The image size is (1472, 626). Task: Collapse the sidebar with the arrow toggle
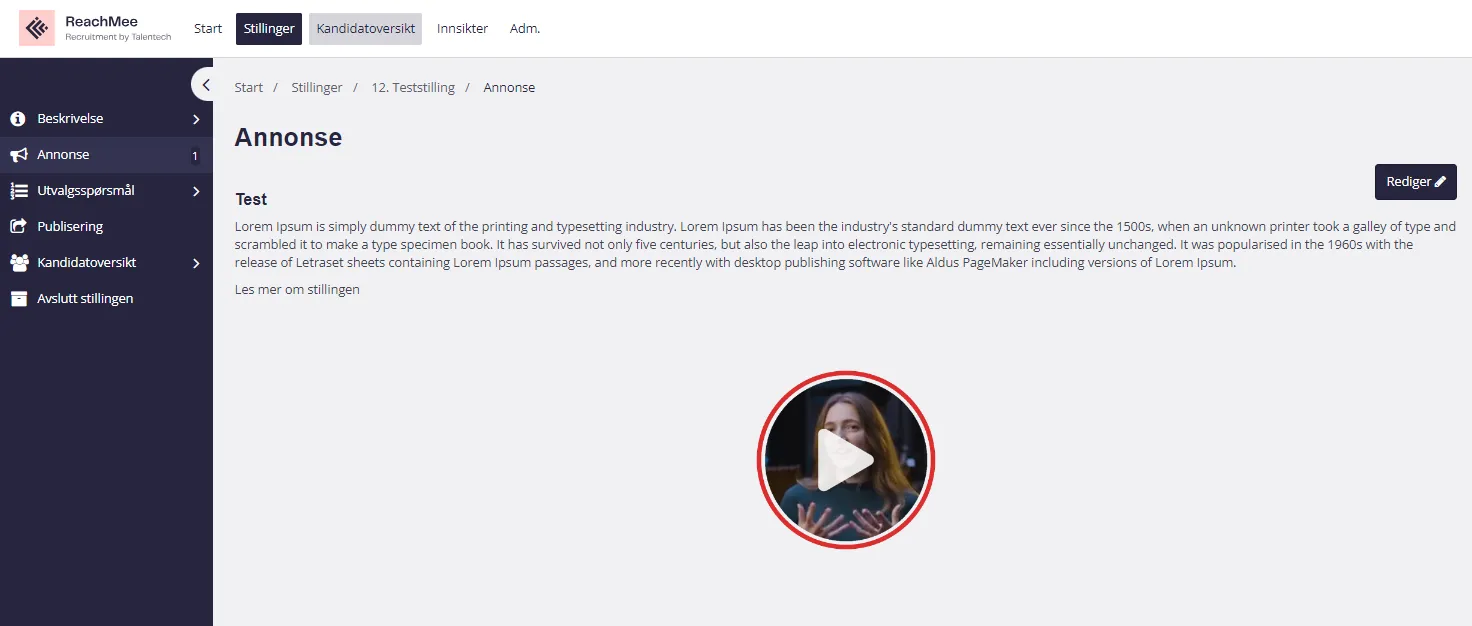tap(205, 85)
